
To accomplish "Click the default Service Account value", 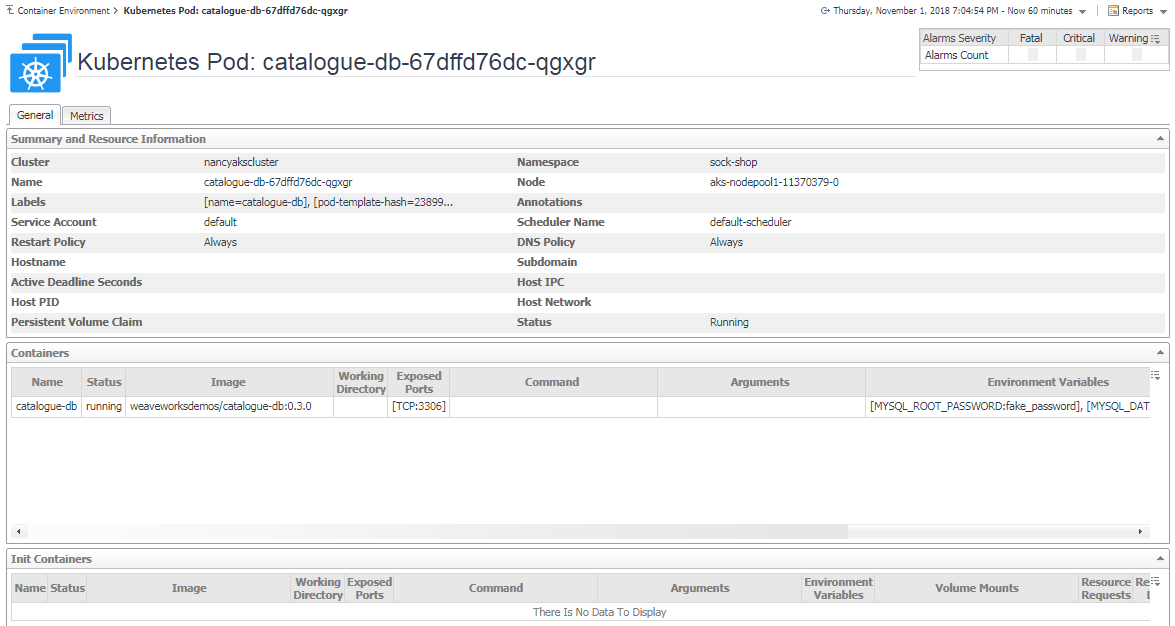I will 220,222.
